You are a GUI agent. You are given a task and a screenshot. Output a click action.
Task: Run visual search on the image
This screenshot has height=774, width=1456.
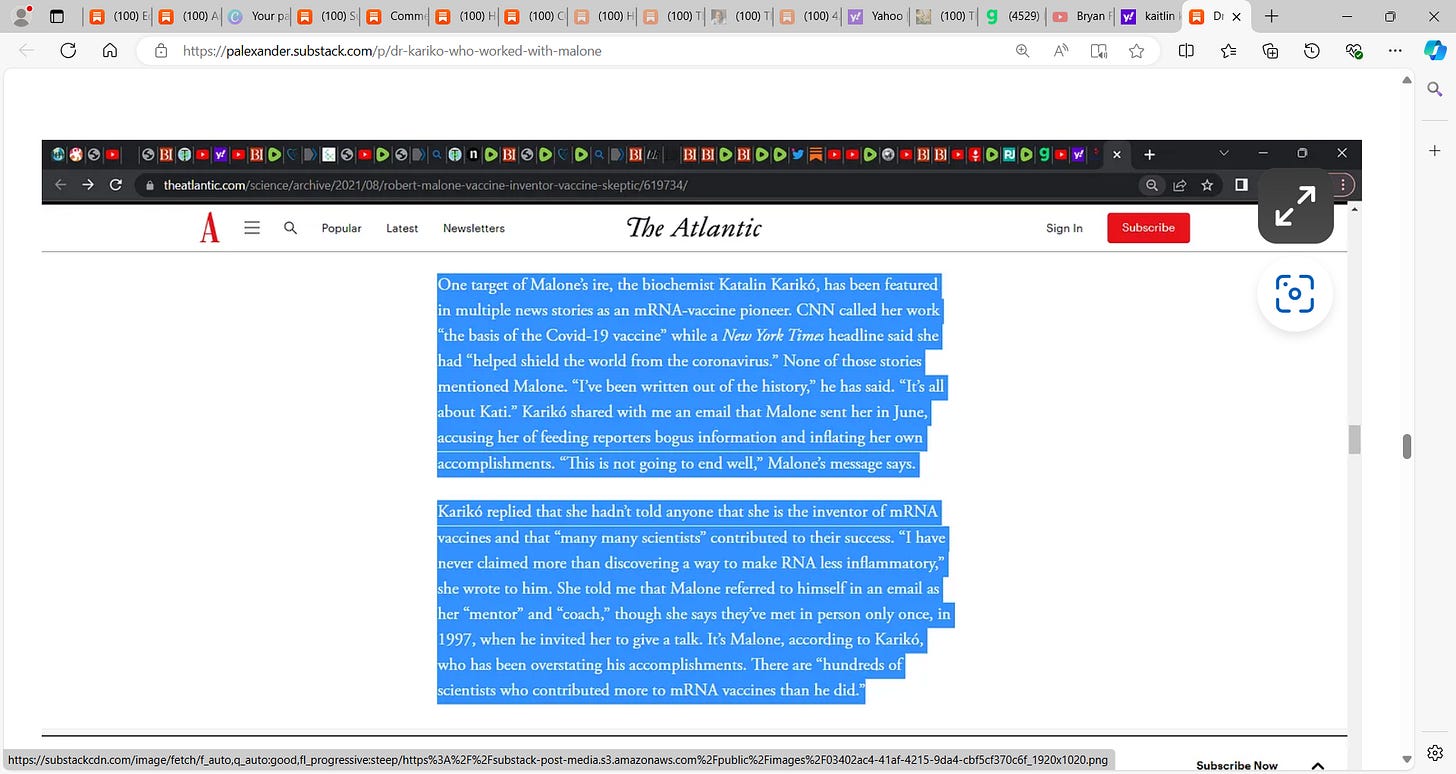[1295, 293]
